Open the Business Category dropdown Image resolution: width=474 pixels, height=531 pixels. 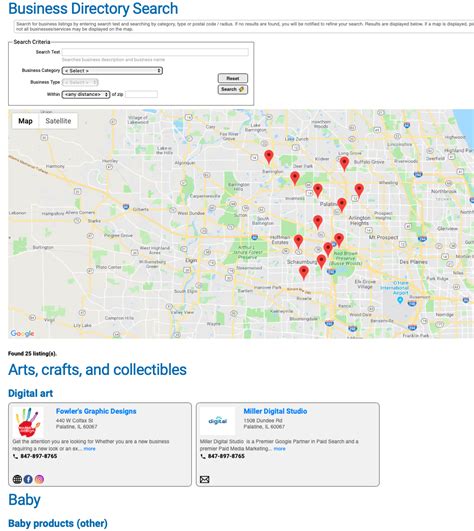(x=112, y=71)
